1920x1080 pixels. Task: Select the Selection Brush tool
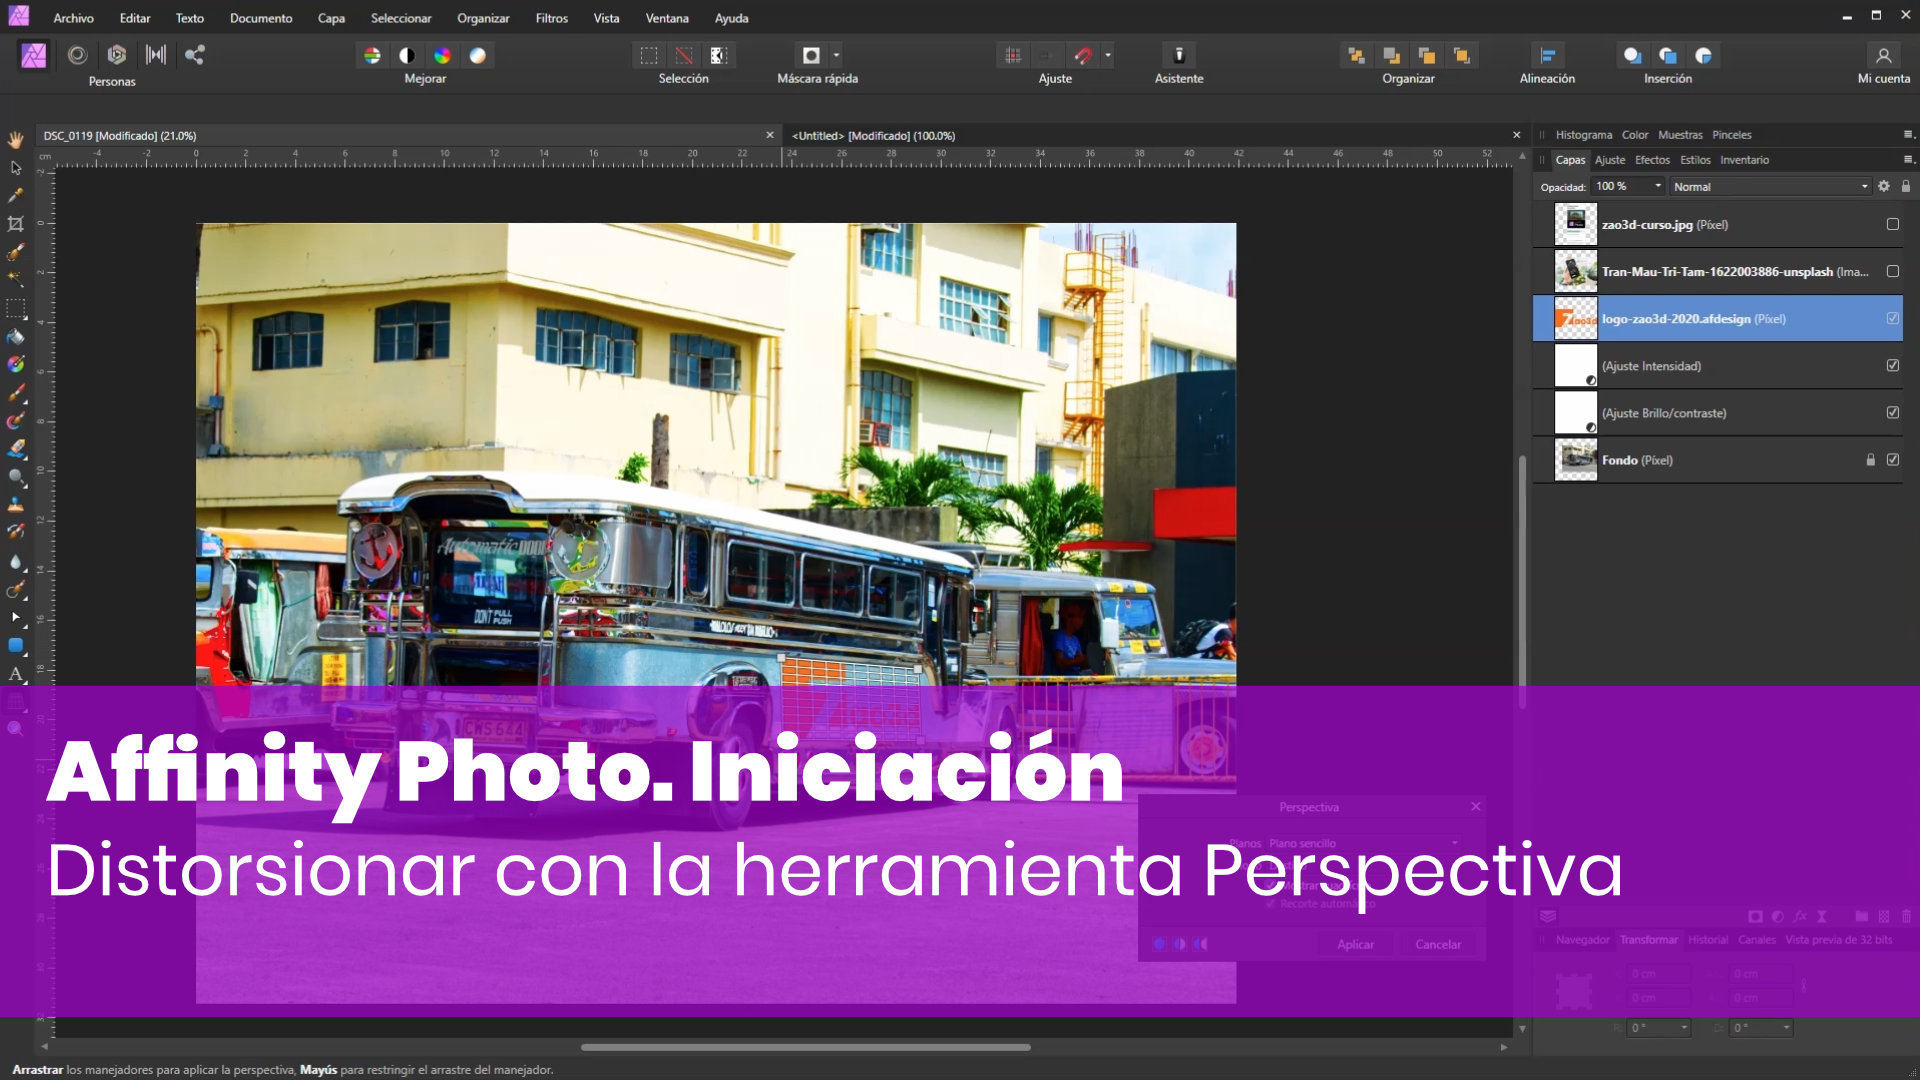click(x=15, y=252)
